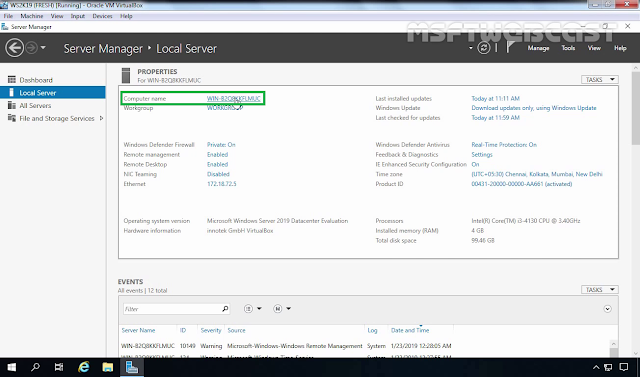The image size is (640, 377).
Task: Click the magnifier icon in Events filter
Action: (x=225, y=309)
